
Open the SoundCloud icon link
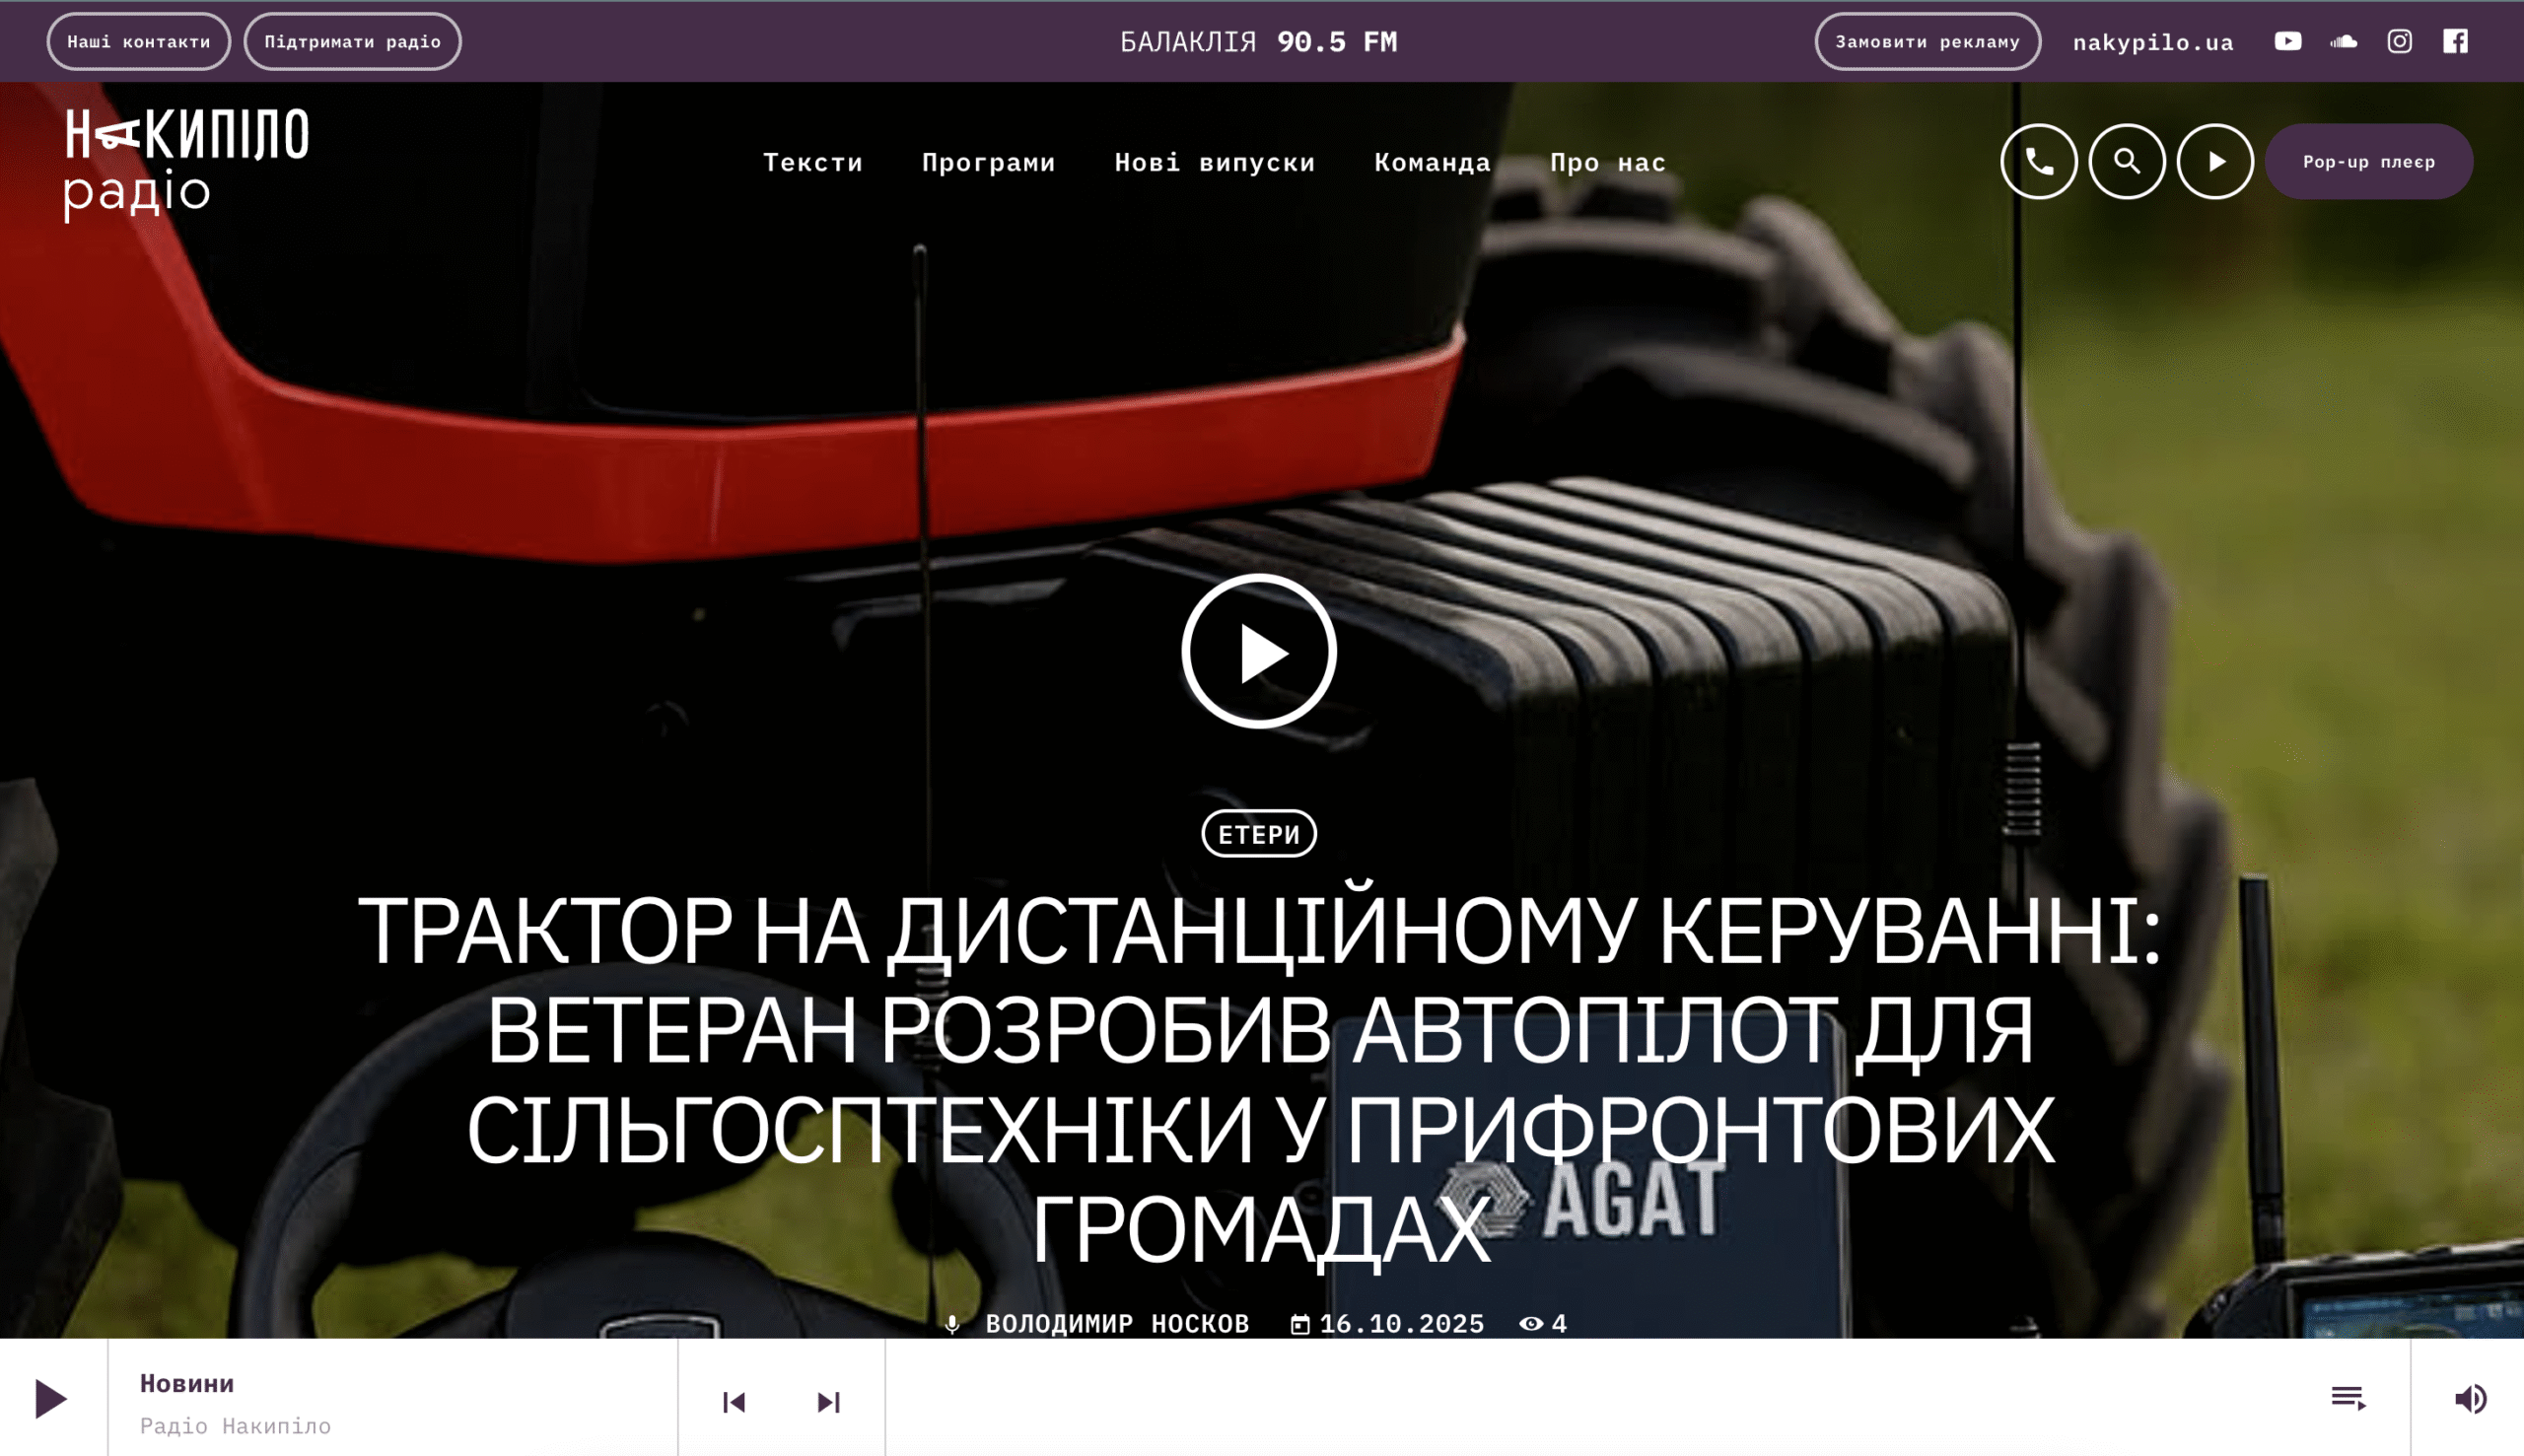click(x=2343, y=41)
